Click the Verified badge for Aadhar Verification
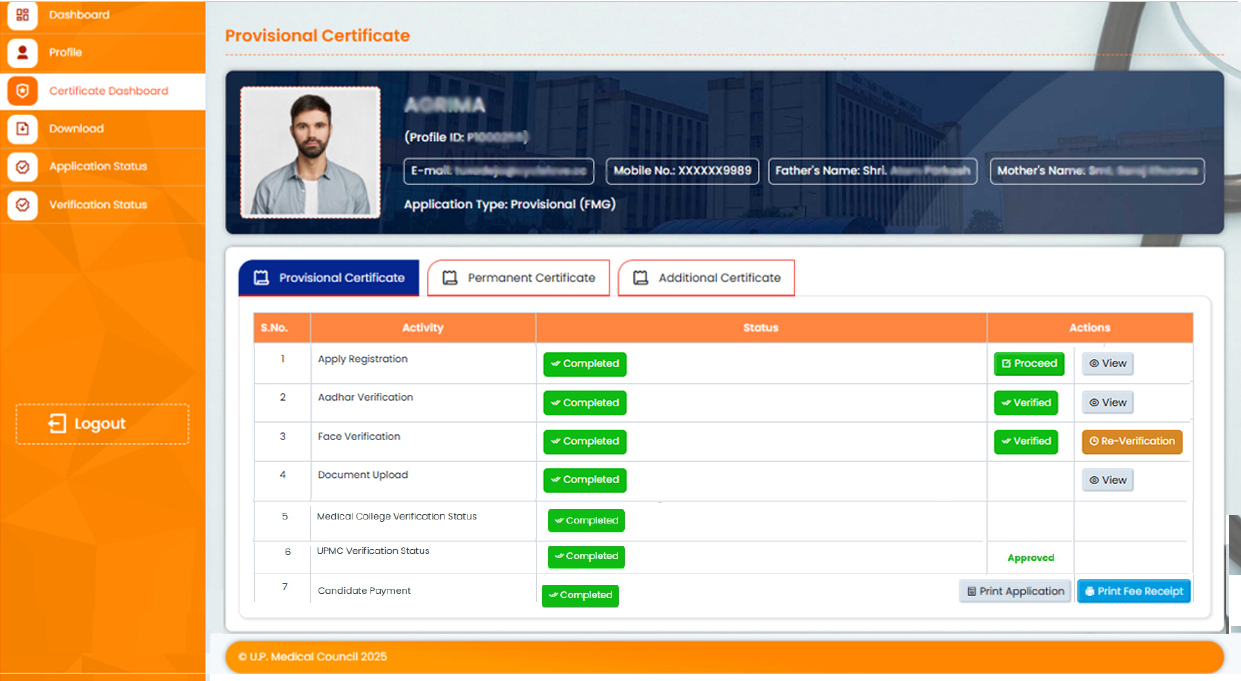This screenshot has height=681, width=1241. coord(1025,403)
